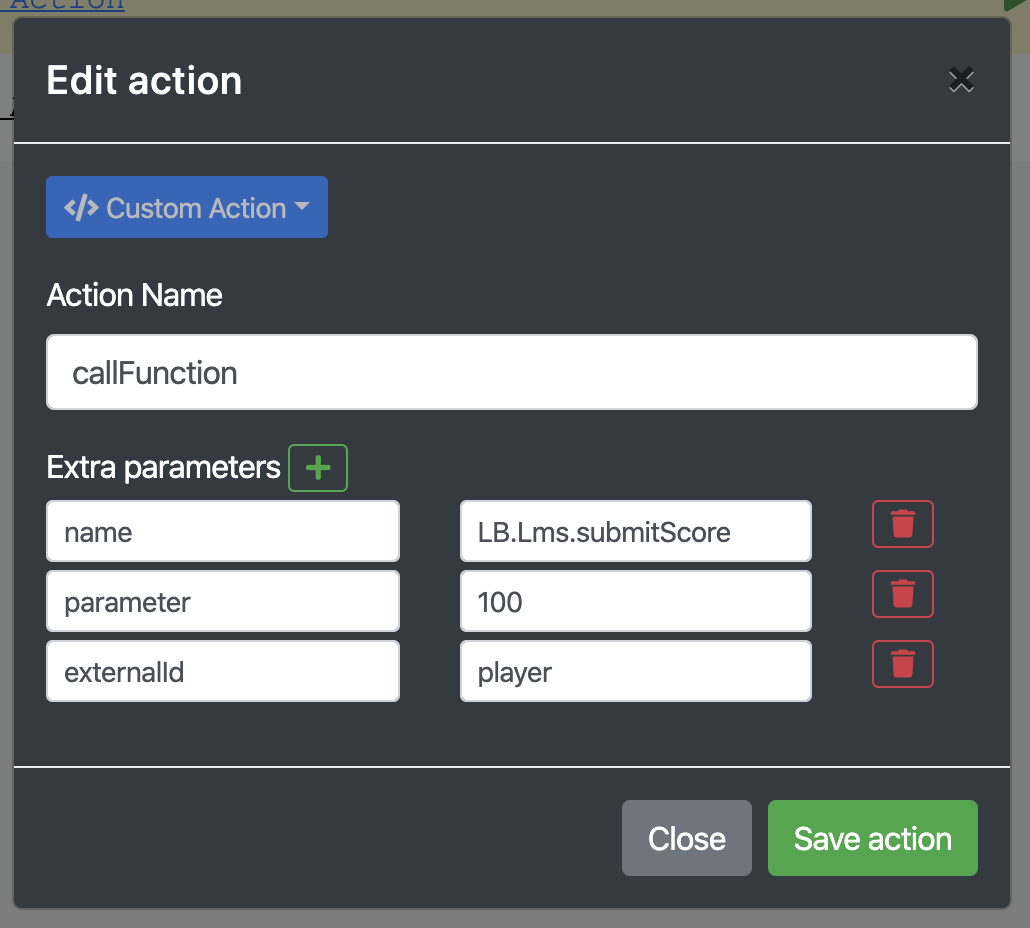The height and width of the screenshot is (928, 1030).
Task: Close the Edit action dialog with X
Action: pyautogui.click(x=961, y=80)
